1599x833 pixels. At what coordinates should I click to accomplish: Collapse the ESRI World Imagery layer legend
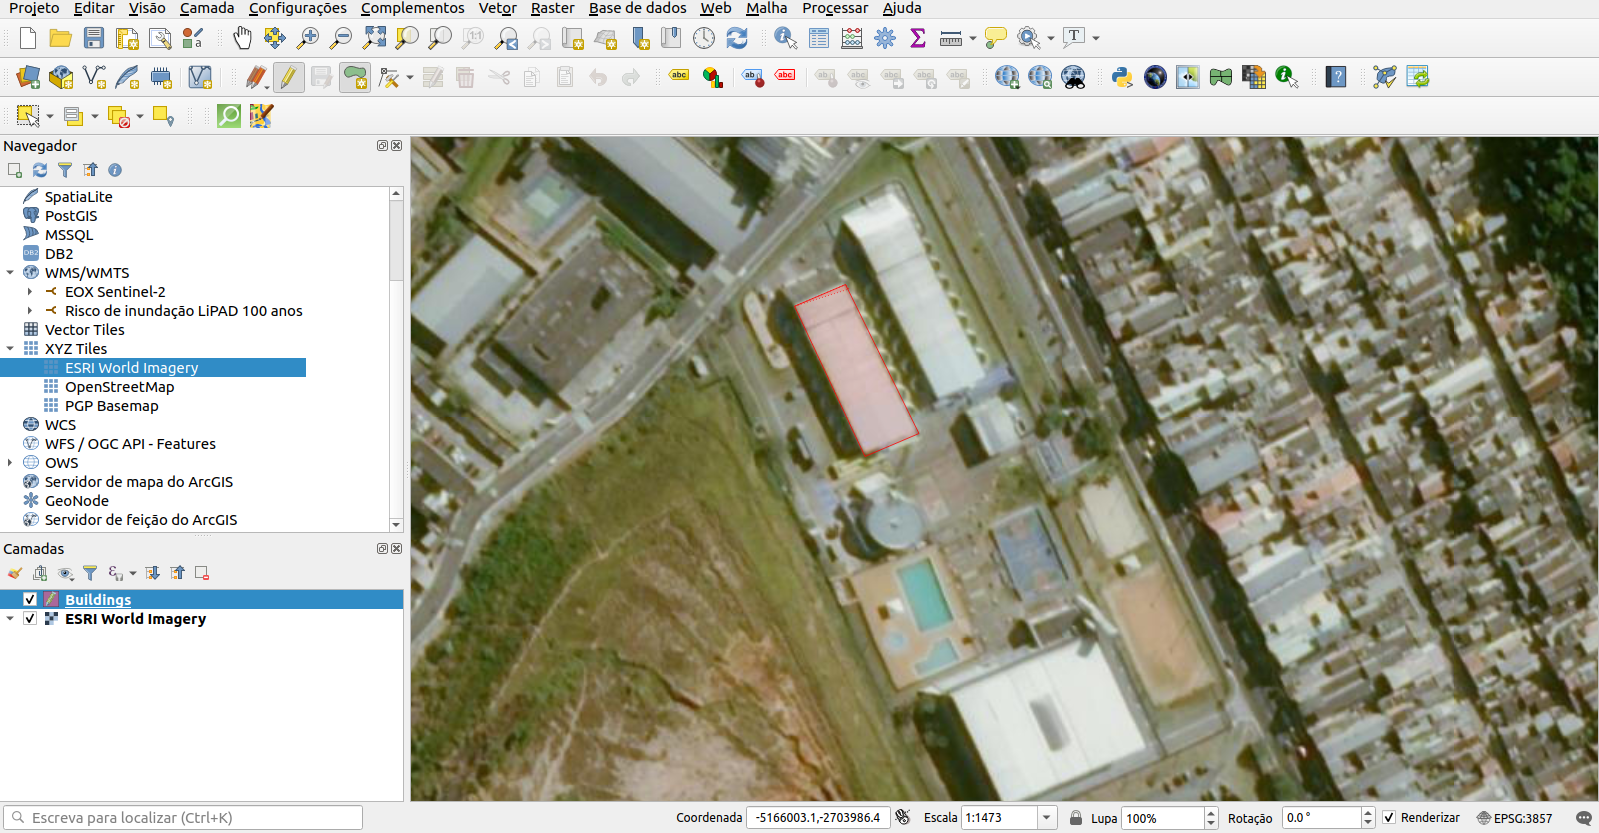pos(10,618)
